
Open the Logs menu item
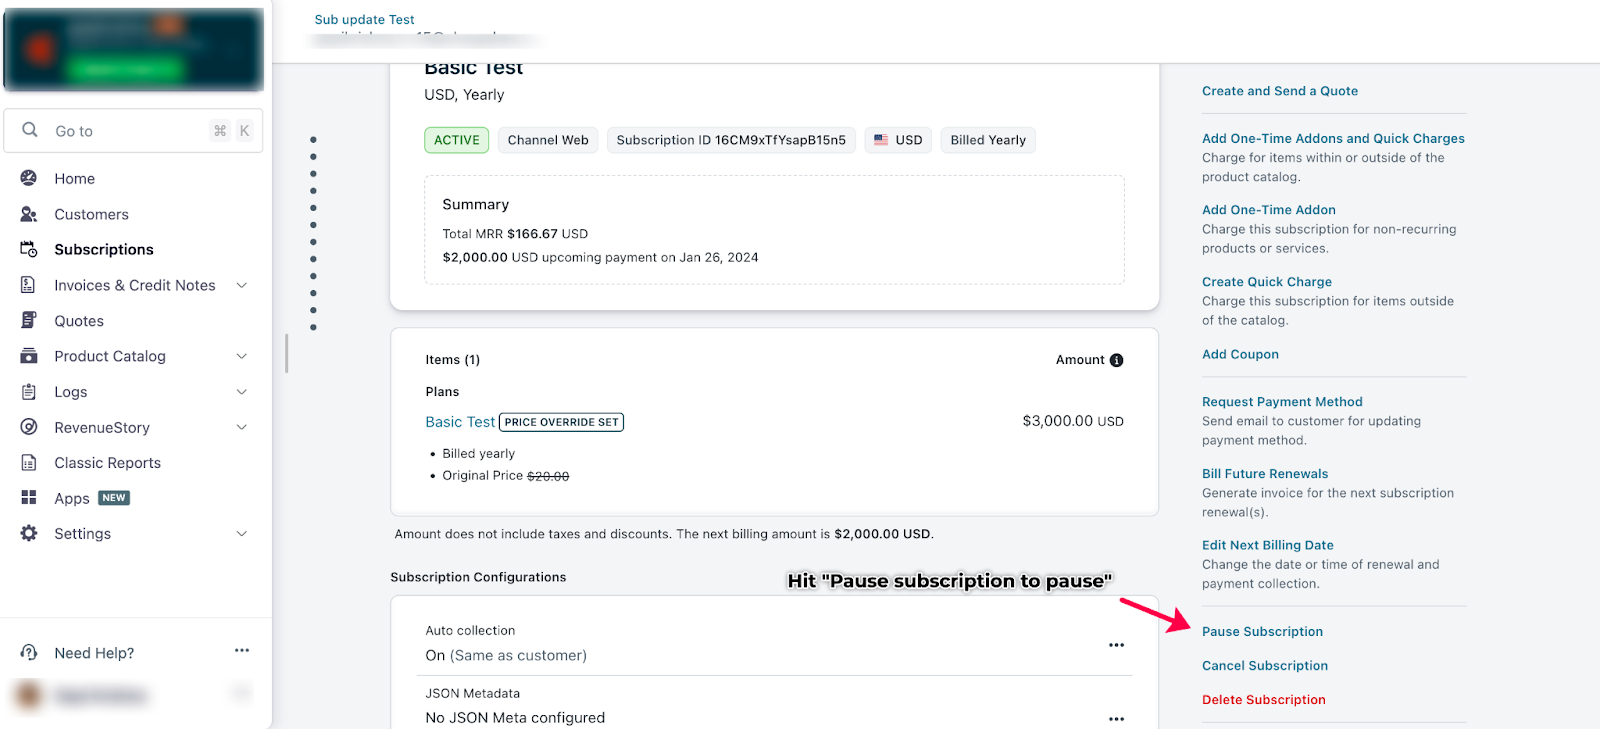(71, 392)
